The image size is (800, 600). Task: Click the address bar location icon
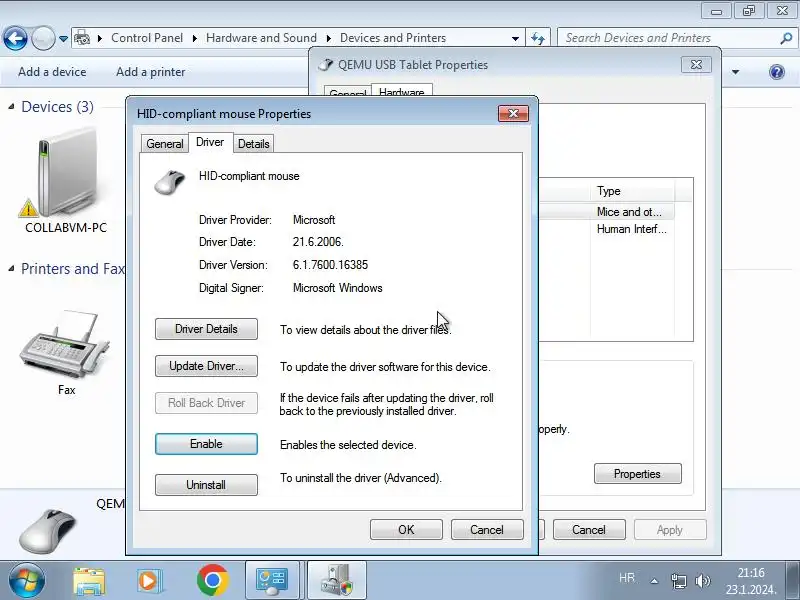tap(82, 38)
